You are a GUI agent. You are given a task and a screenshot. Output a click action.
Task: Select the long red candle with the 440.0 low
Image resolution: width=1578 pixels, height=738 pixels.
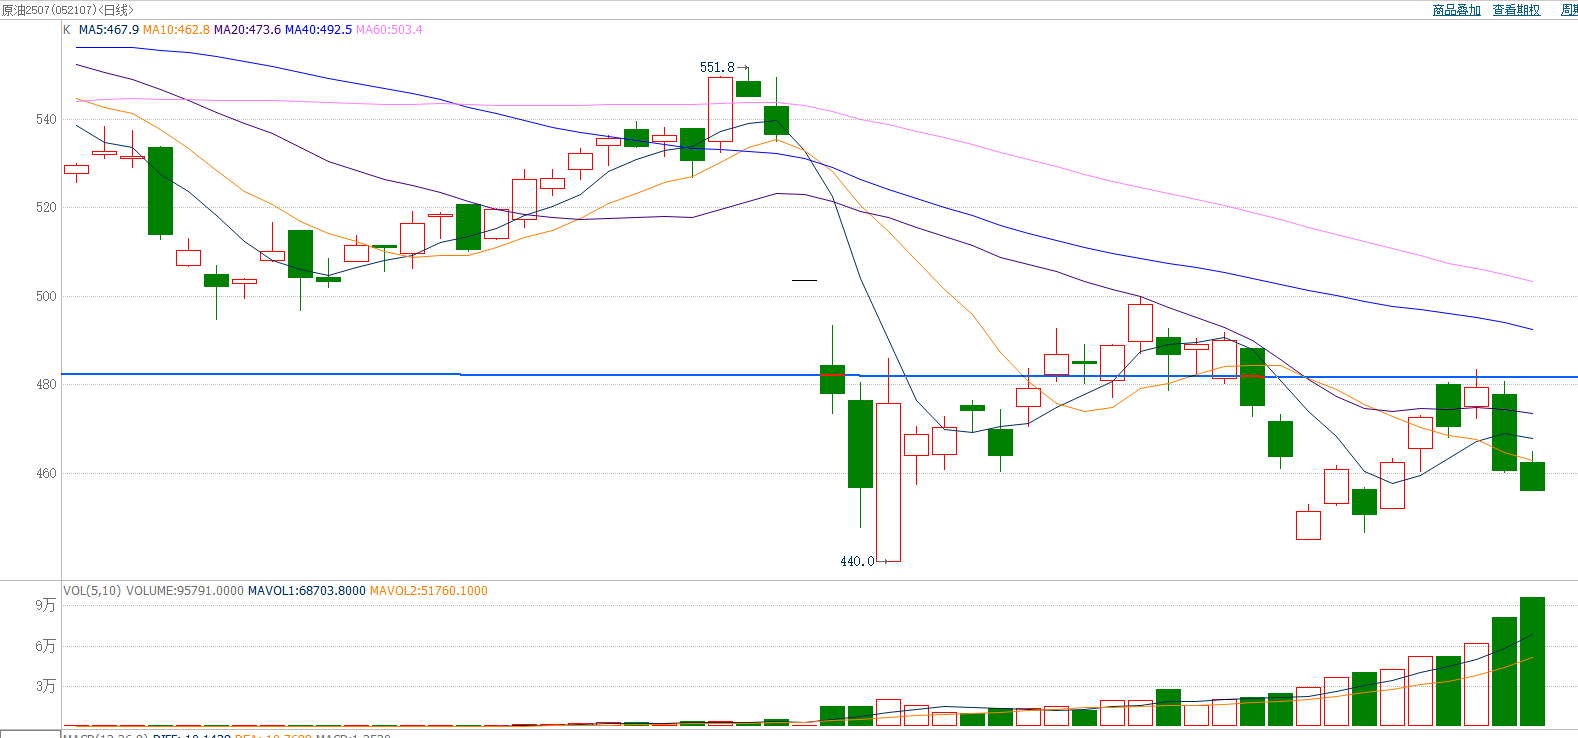(888, 482)
